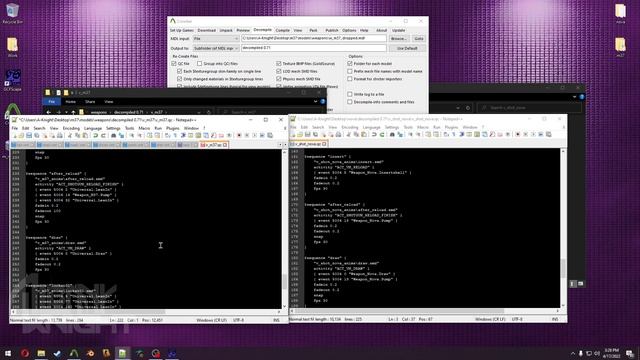640x360 pixels.
Task: Click Browse button in Crowbar
Action: 398,38
